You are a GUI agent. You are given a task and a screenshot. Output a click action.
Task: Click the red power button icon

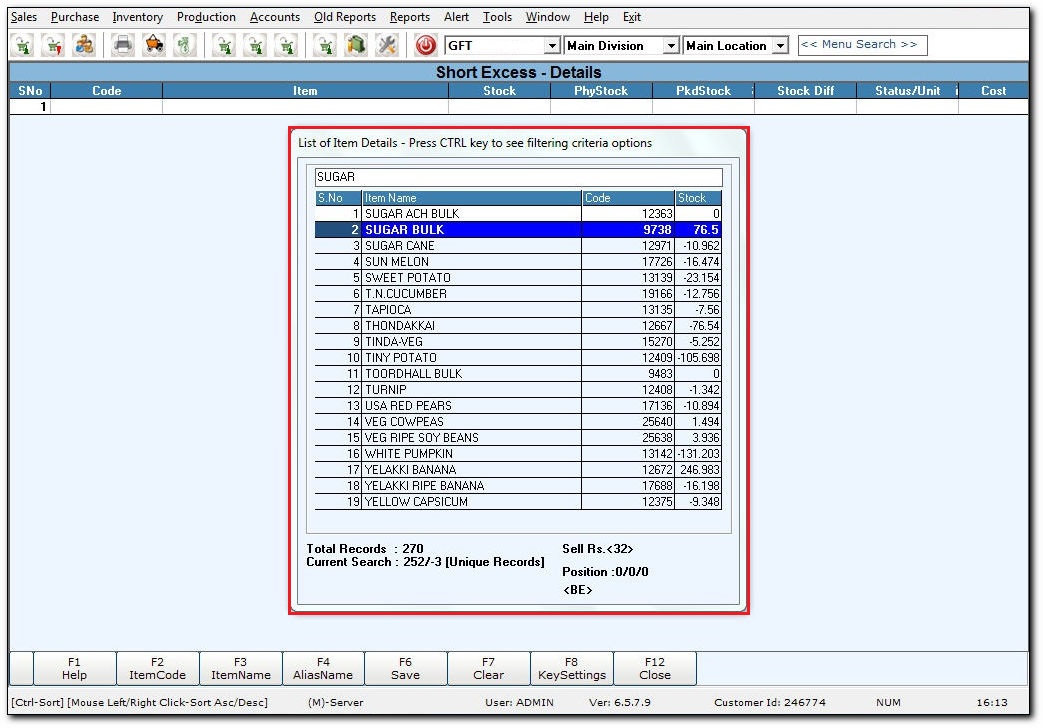pos(426,45)
